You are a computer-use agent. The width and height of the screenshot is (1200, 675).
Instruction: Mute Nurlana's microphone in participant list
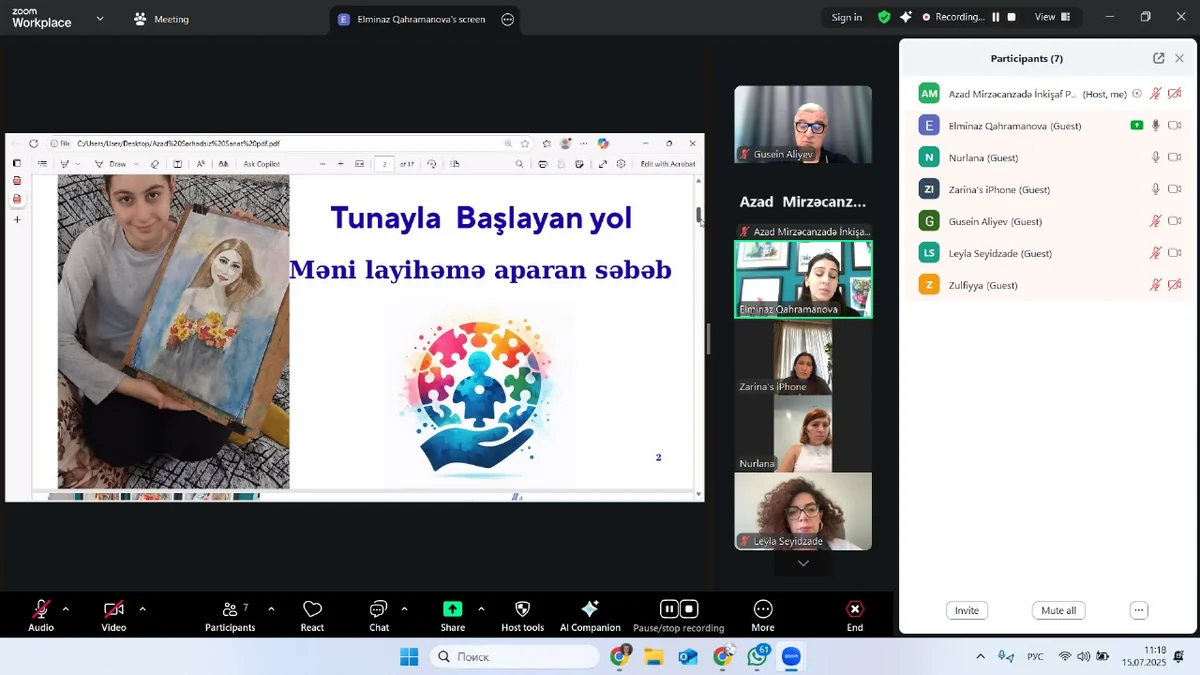coord(1156,158)
